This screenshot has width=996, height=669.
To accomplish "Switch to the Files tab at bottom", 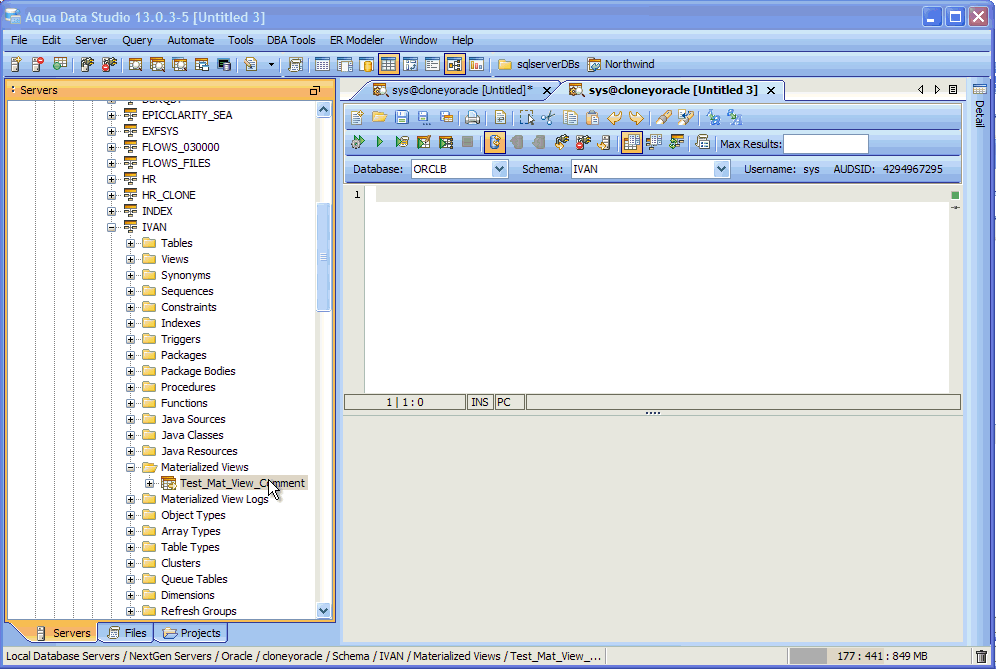I will 127,633.
